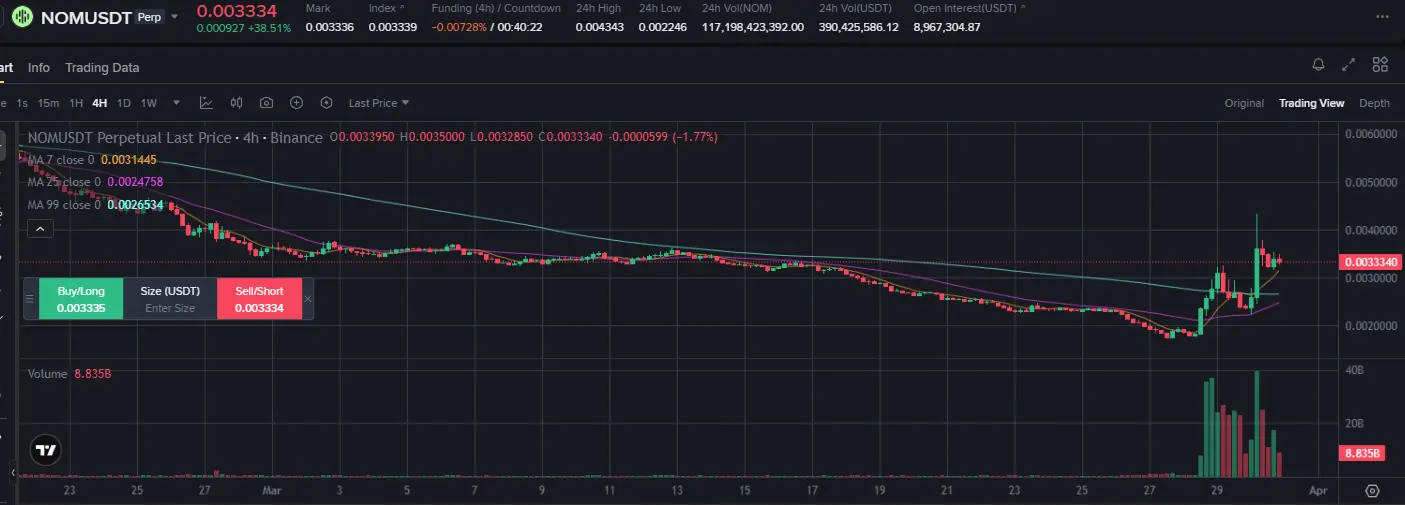The image size is (1405, 505).
Task: Click the Mar label on time axis
Action: pyautogui.click(x=272, y=491)
